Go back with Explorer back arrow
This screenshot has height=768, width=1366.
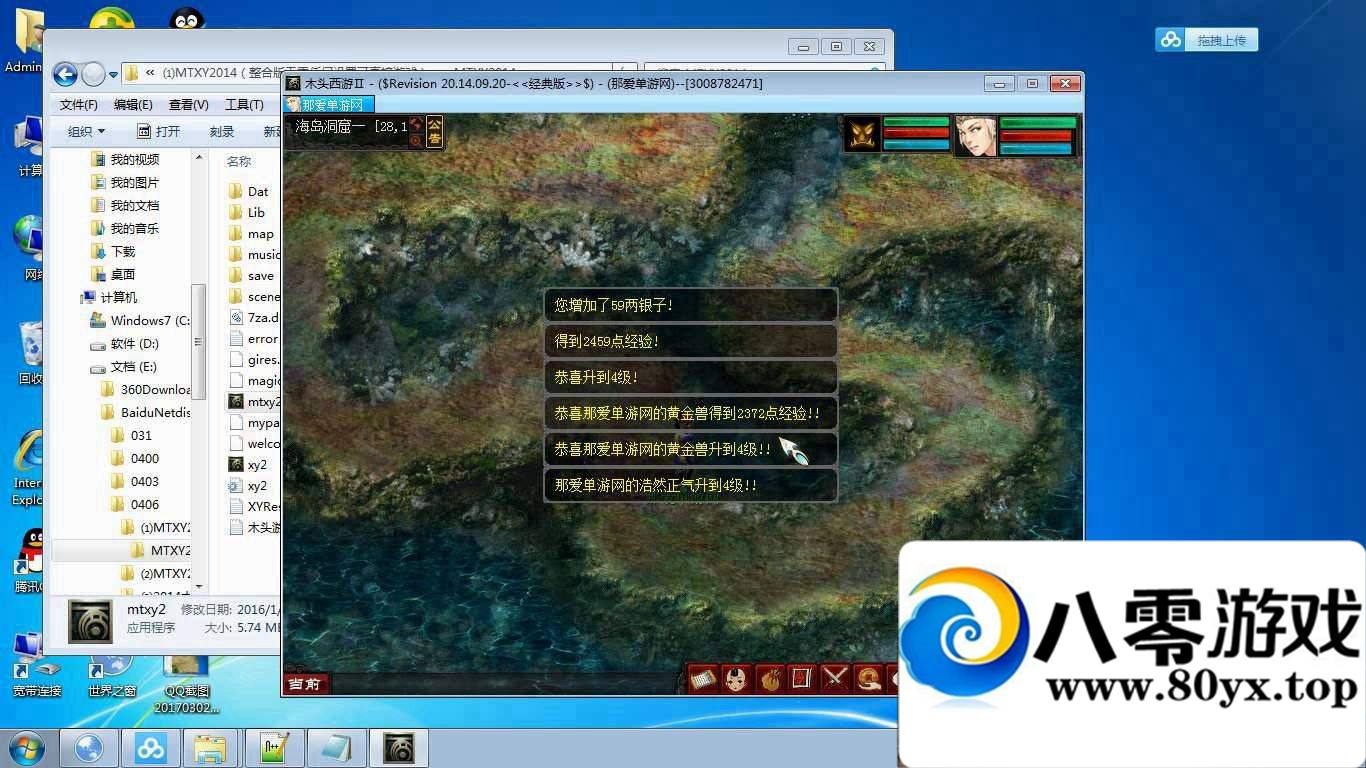point(65,73)
